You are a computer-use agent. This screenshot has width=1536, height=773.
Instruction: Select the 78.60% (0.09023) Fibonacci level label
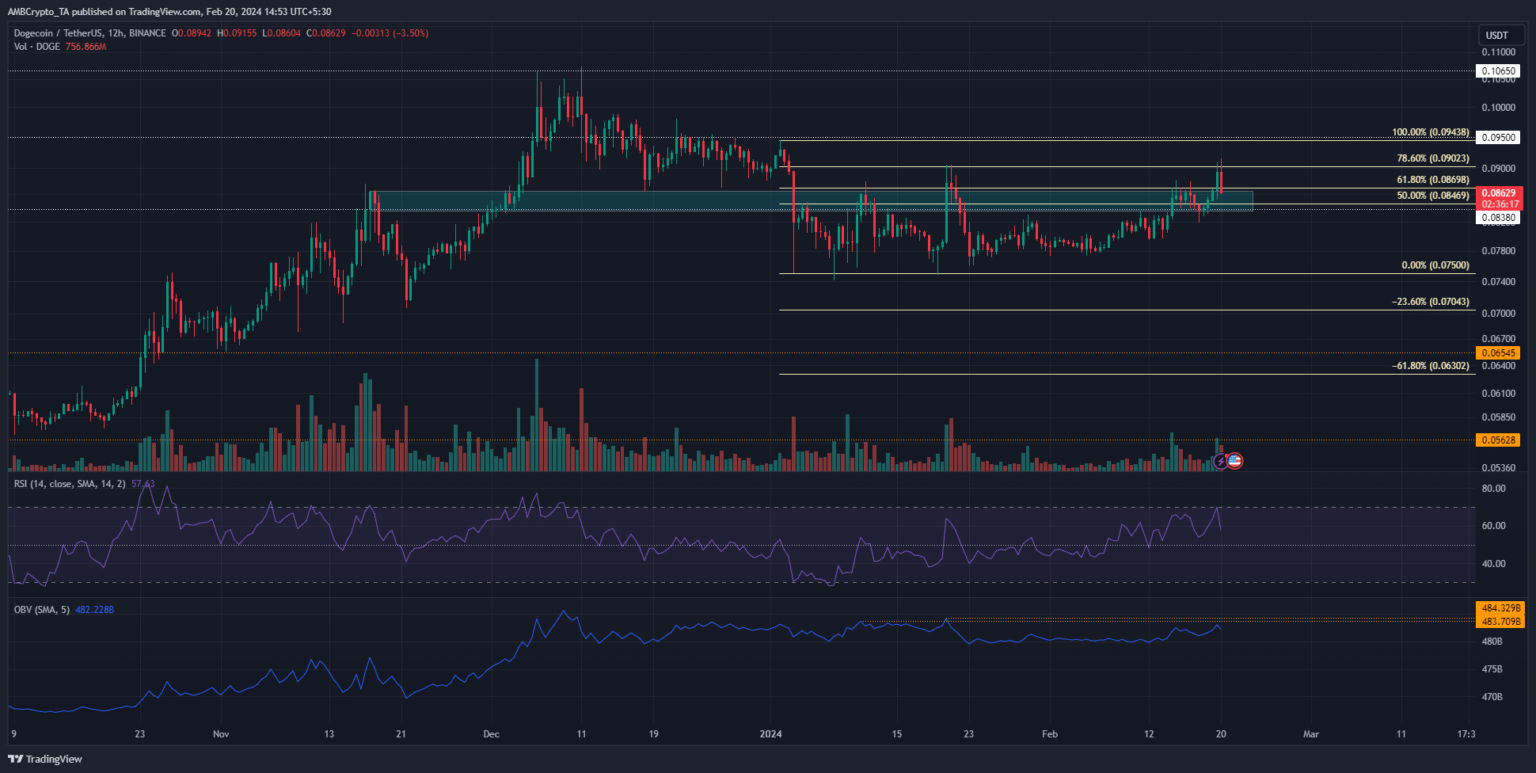tap(1432, 158)
